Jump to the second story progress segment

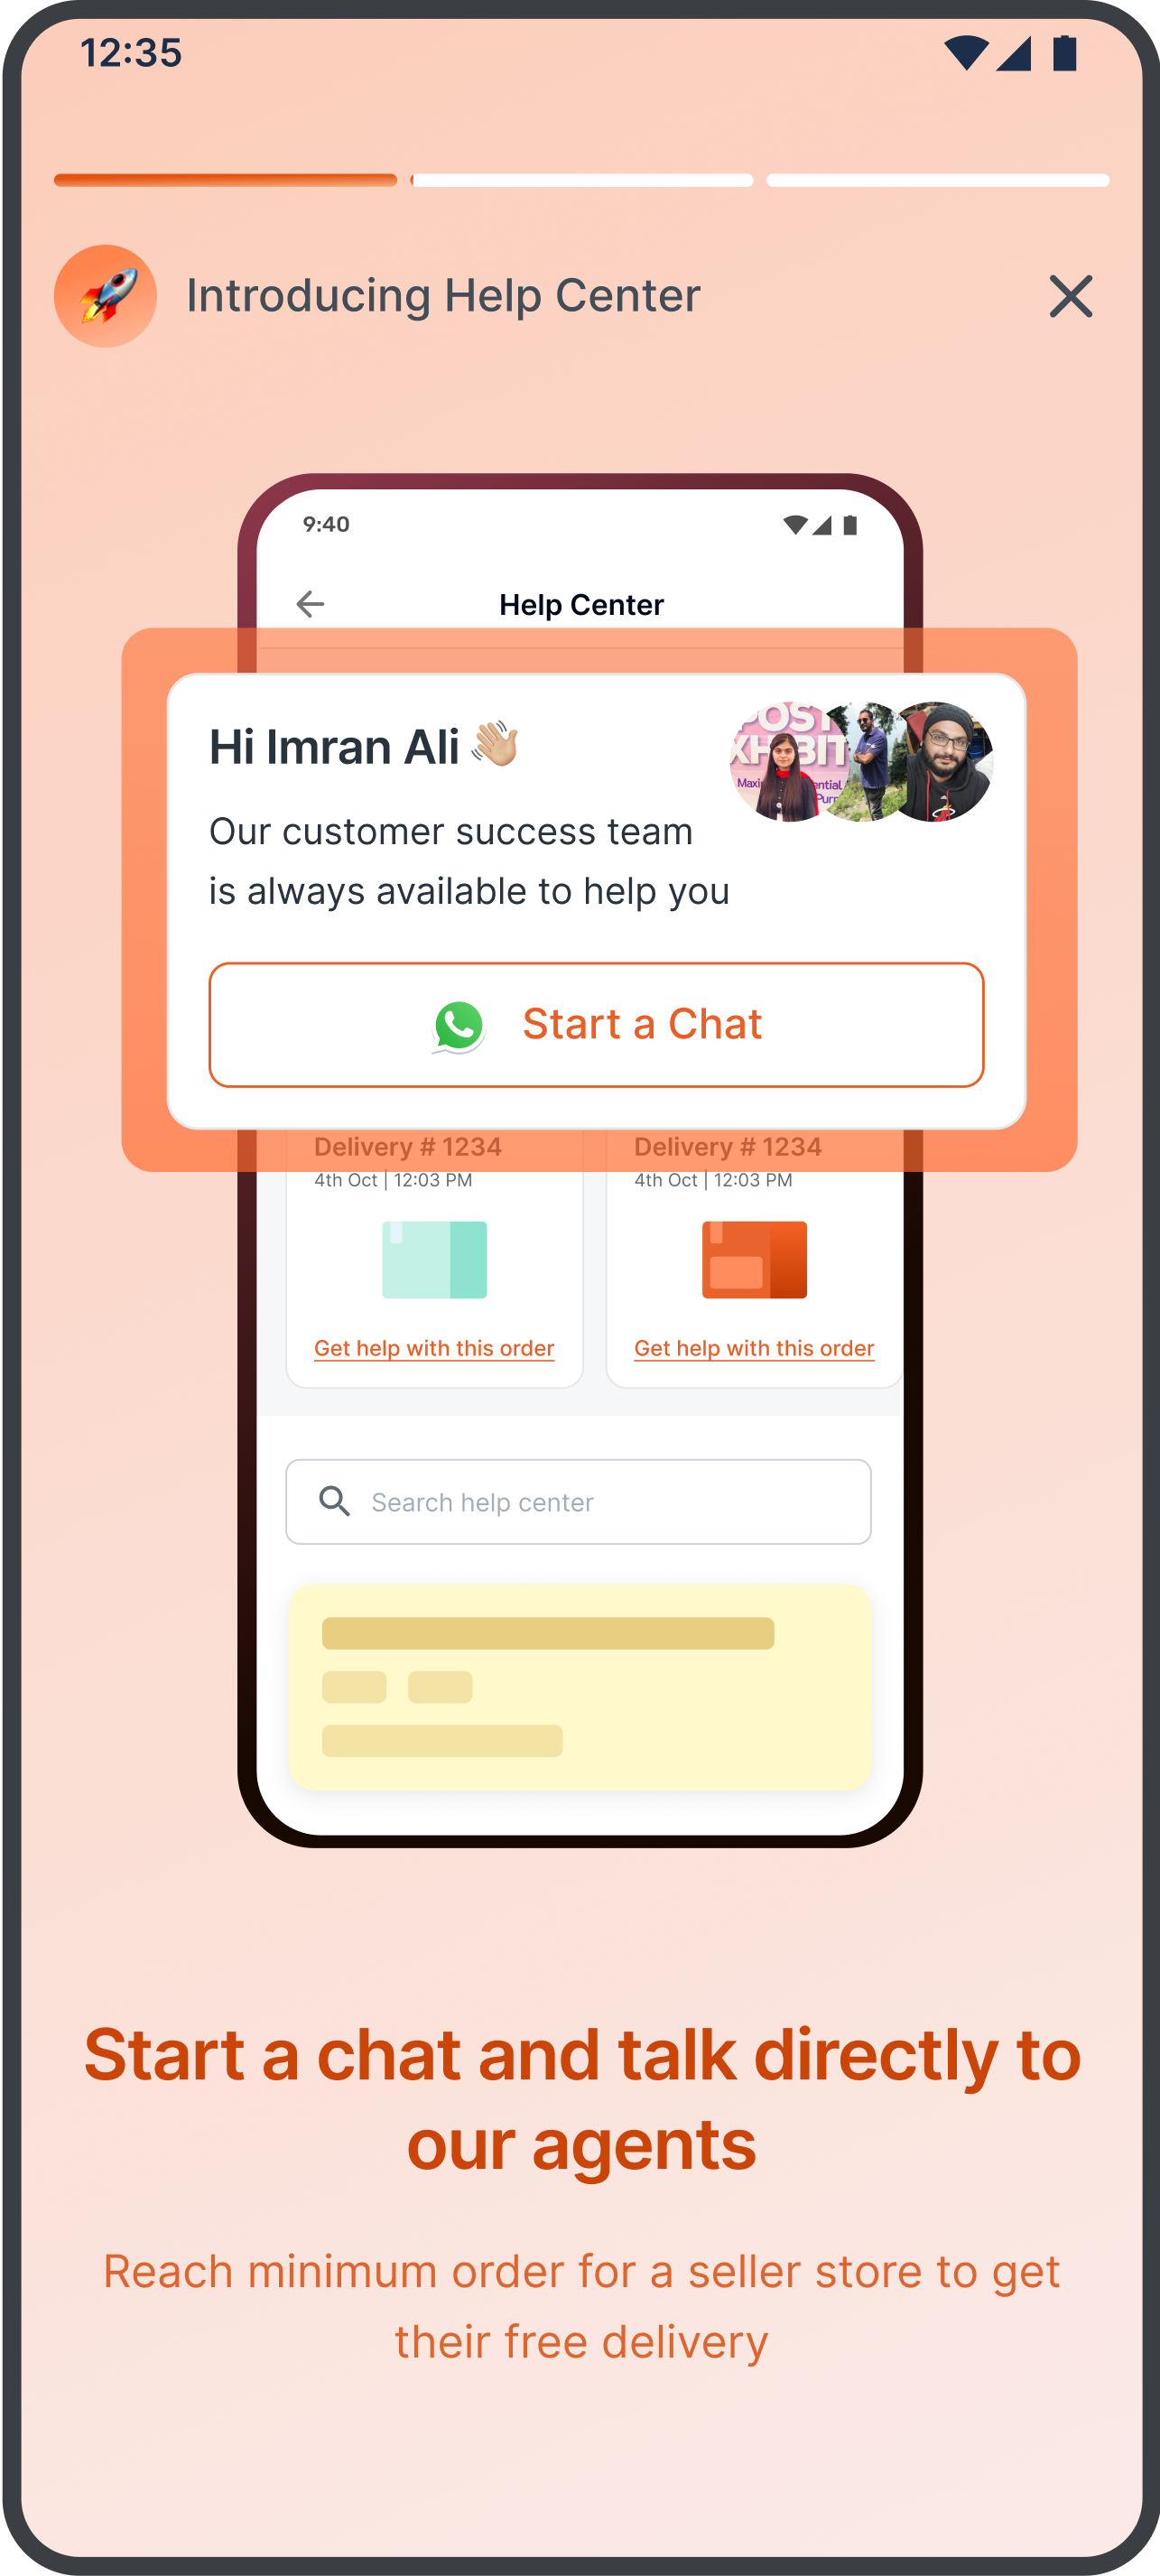click(x=581, y=180)
